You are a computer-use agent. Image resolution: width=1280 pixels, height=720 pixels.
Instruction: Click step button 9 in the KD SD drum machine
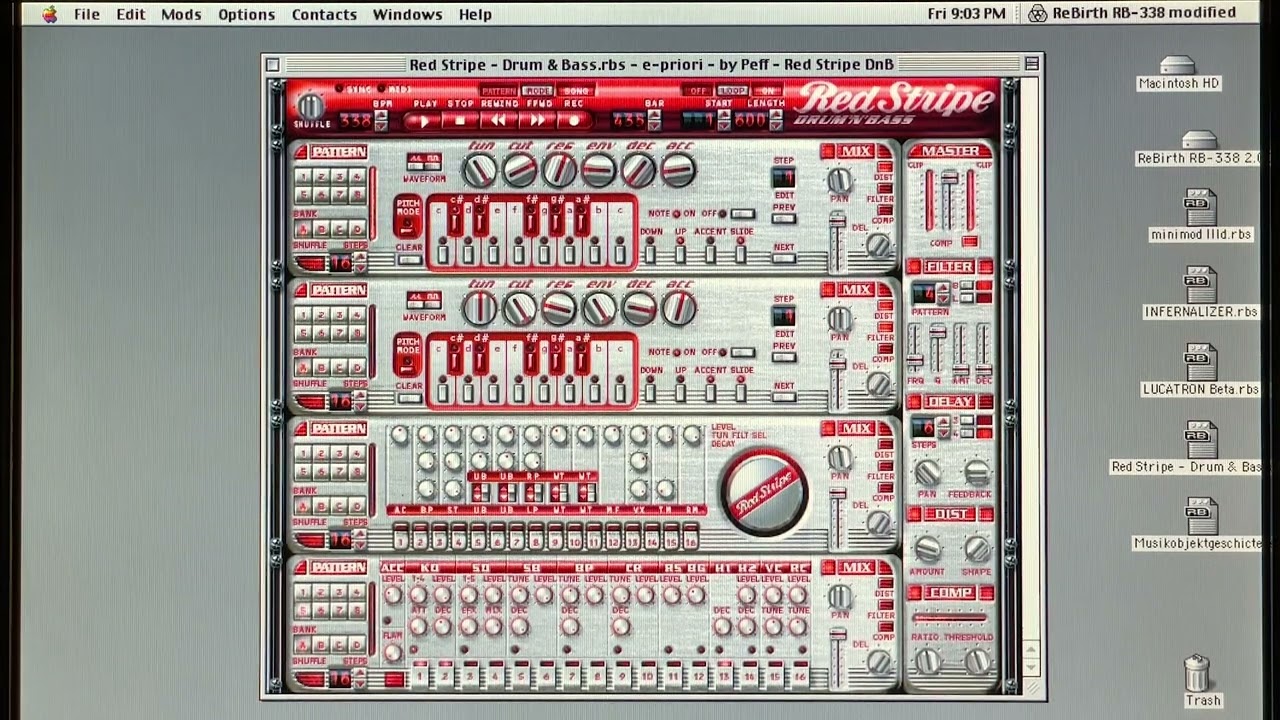pos(622,677)
